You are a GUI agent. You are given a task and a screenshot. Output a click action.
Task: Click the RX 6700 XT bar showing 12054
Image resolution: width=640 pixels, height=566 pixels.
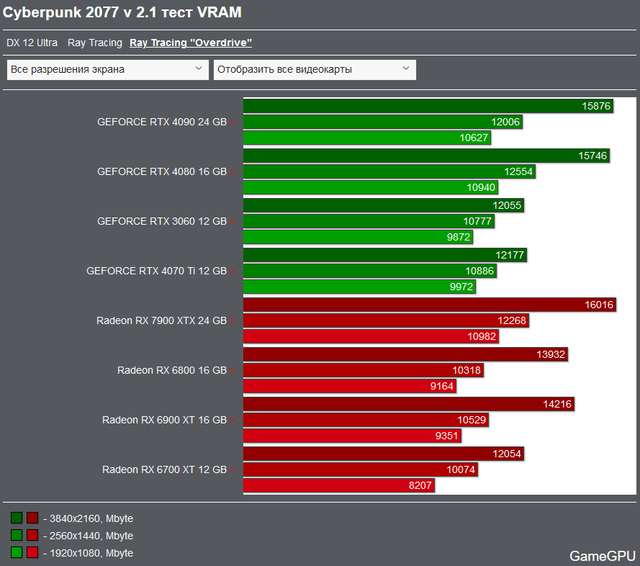(384, 455)
